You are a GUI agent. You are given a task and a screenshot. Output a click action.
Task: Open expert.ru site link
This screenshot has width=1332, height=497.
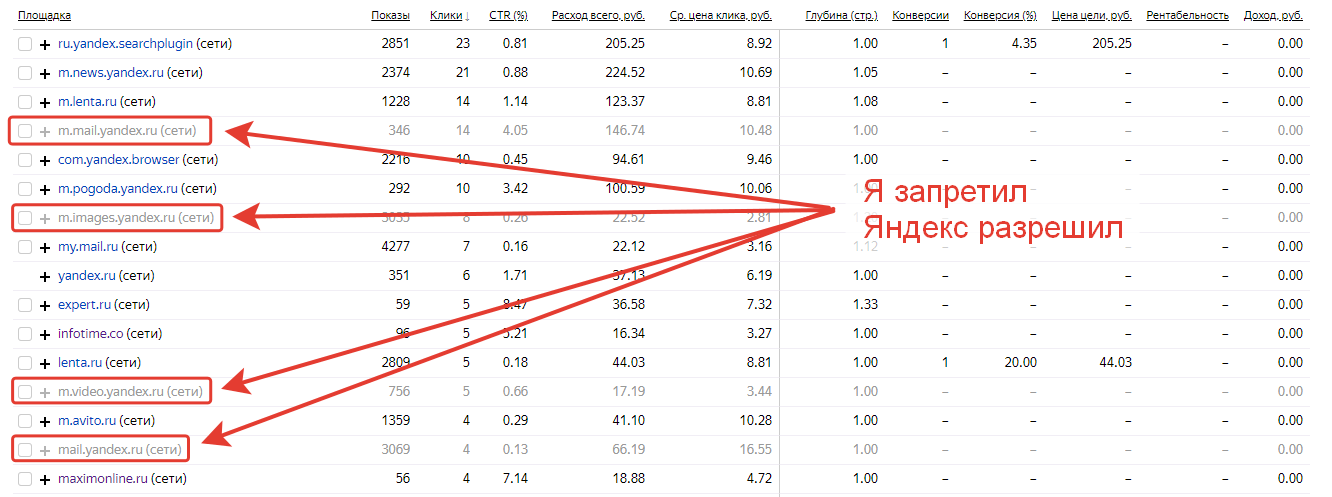(84, 305)
